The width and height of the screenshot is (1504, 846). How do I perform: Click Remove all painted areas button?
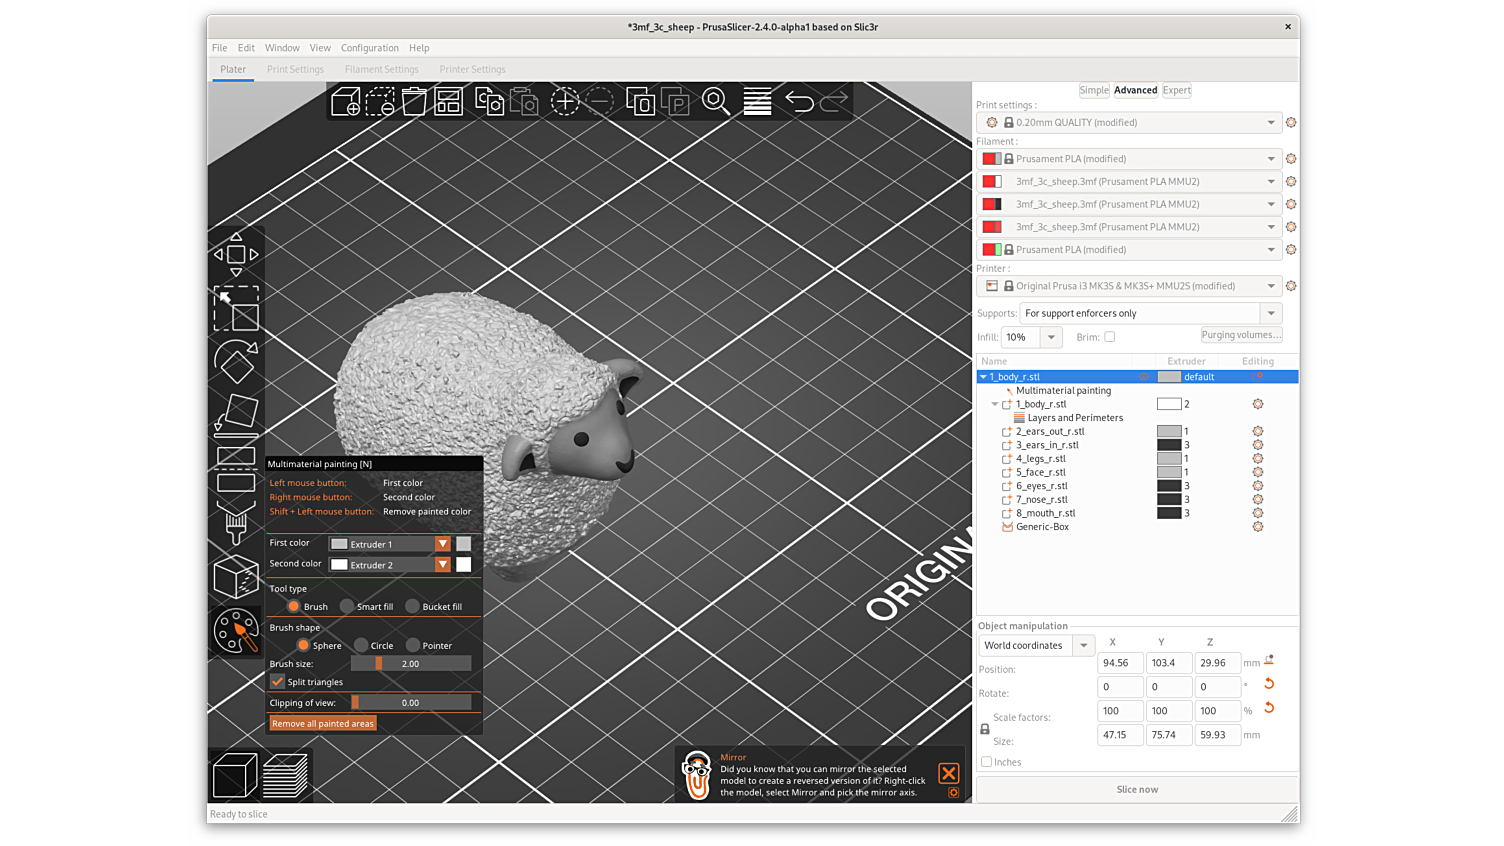pyautogui.click(x=322, y=724)
